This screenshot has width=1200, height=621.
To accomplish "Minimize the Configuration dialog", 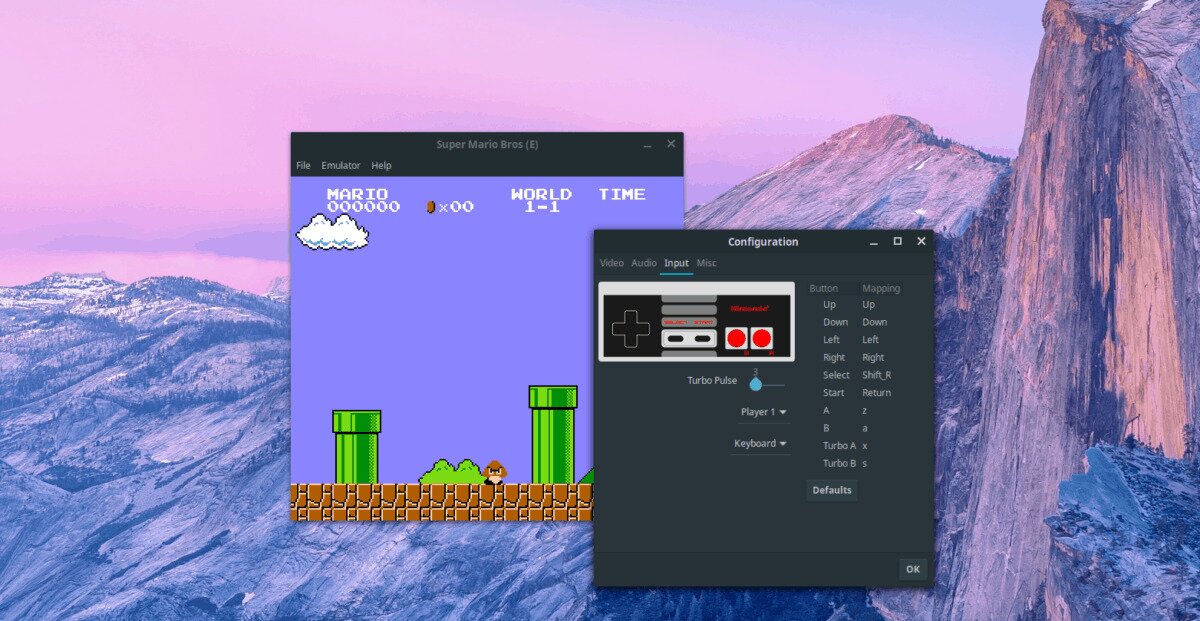I will point(873,242).
